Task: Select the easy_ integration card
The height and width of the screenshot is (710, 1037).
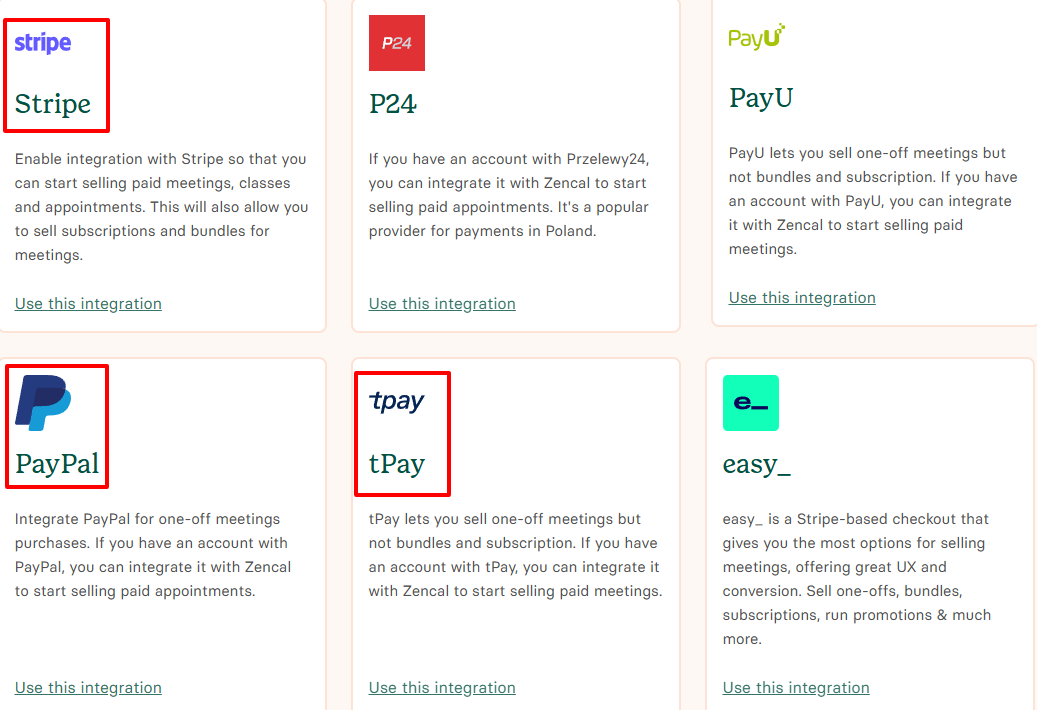Action: point(872,530)
